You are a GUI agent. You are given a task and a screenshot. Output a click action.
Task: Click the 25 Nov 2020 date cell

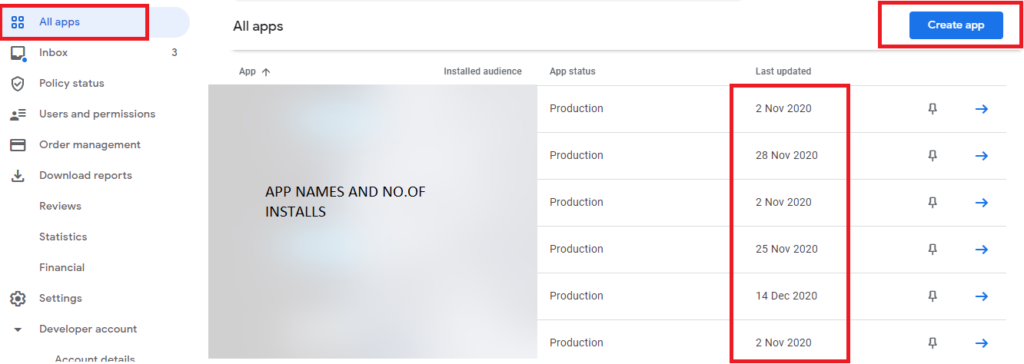tap(786, 250)
